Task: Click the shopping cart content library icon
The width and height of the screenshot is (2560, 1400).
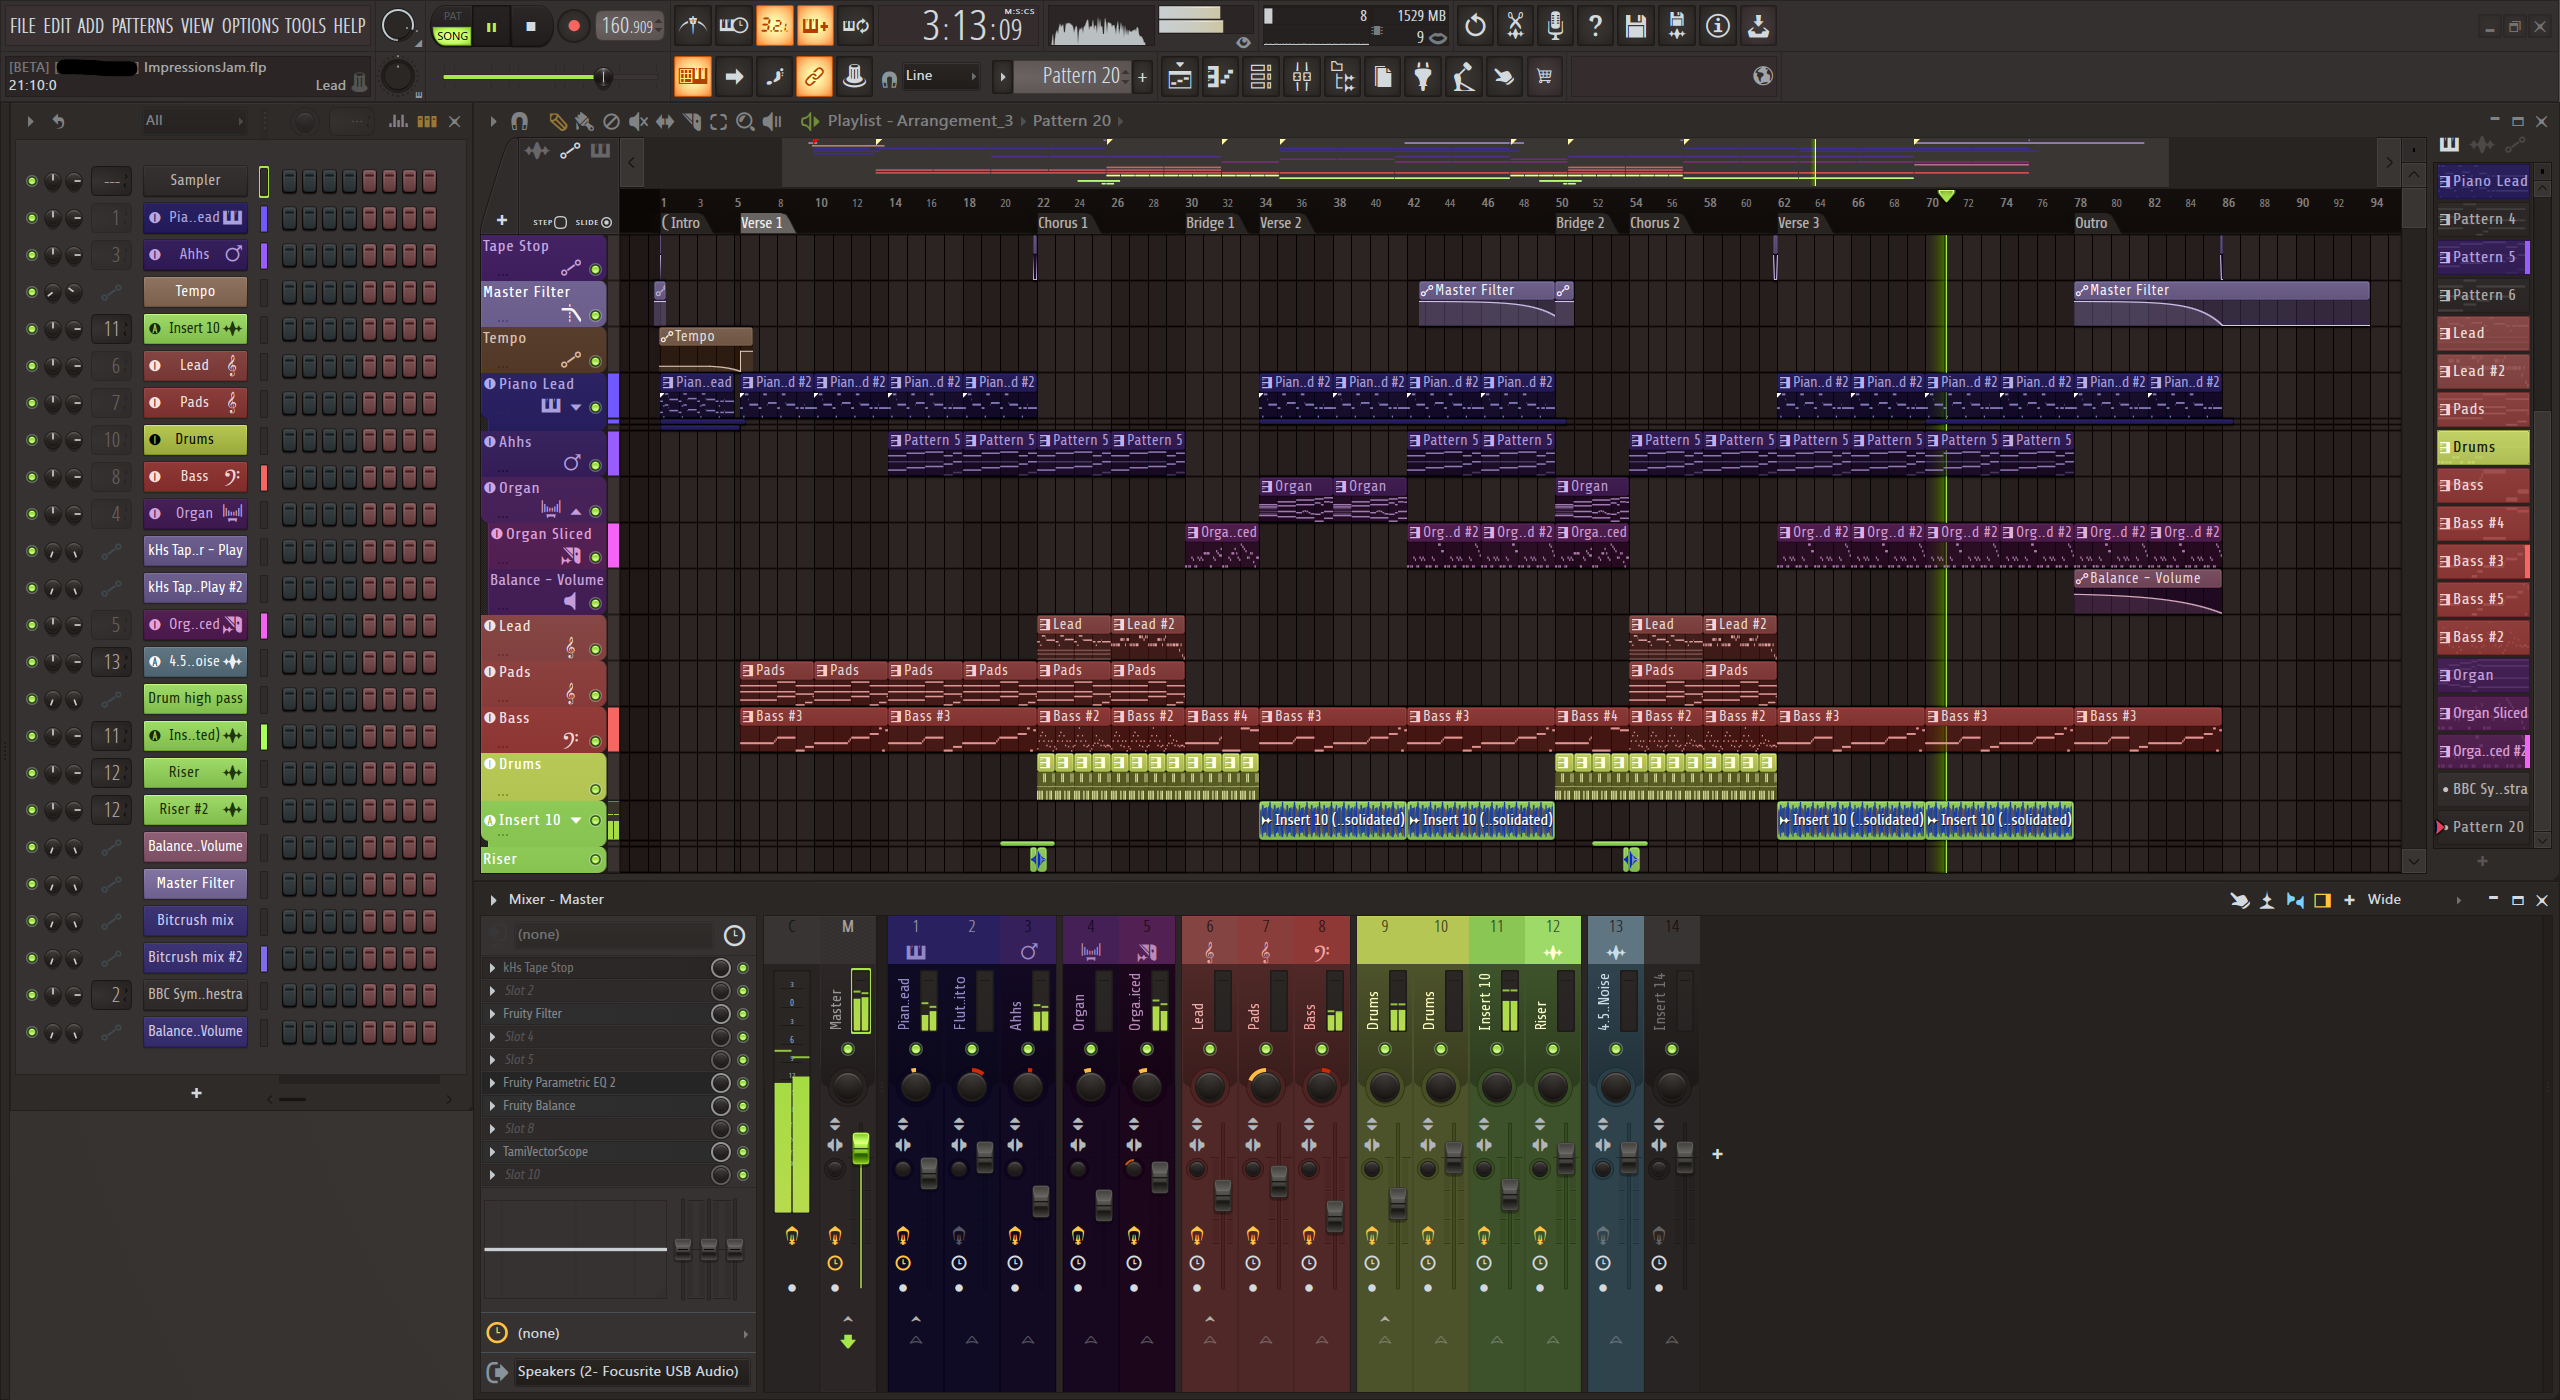Action: tap(1545, 77)
